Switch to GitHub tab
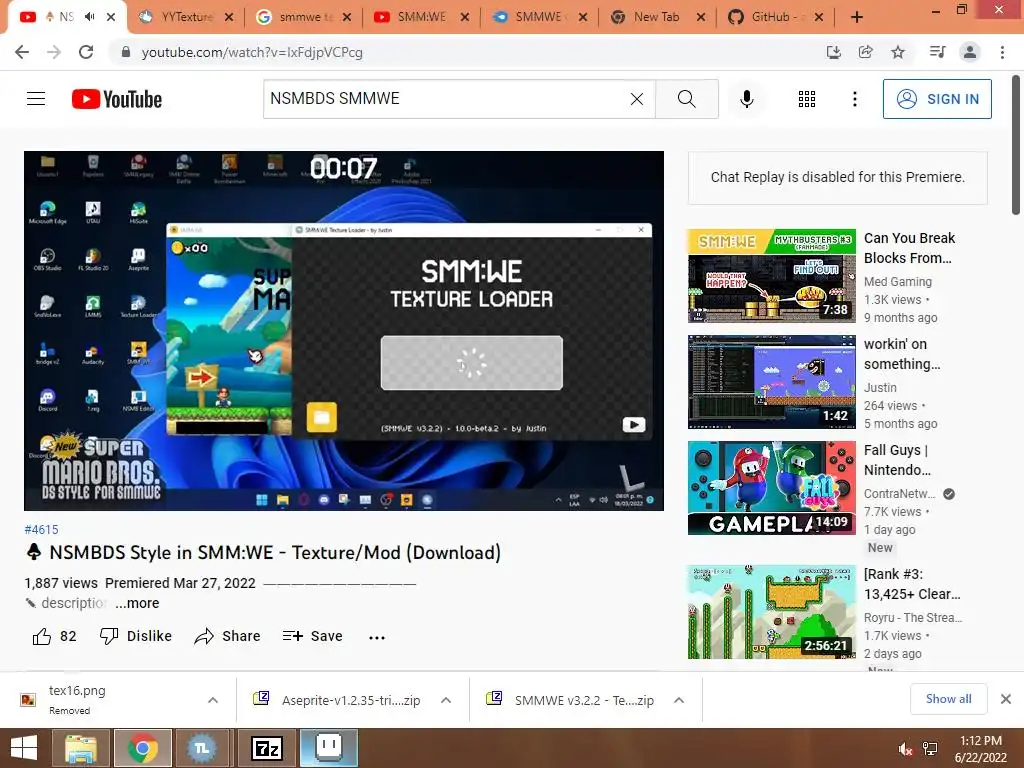 [x=774, y=17]
